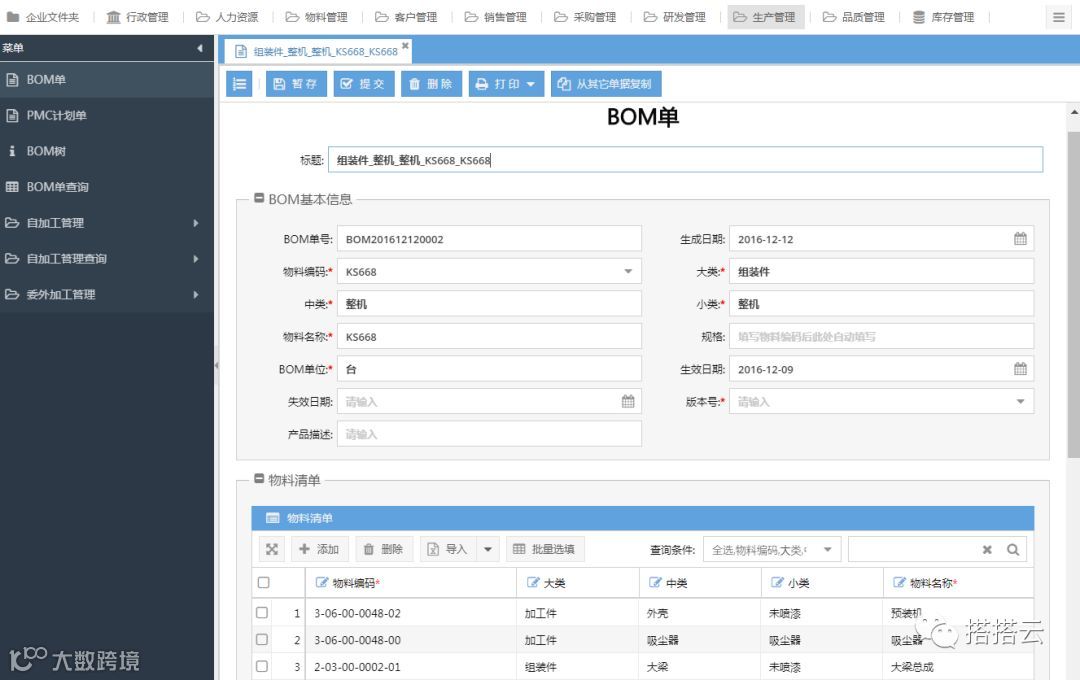Image resolution: width=1080 pixels, height=680 pixels.
Task: Open 研发管理 menu
Action: point(675,17)
